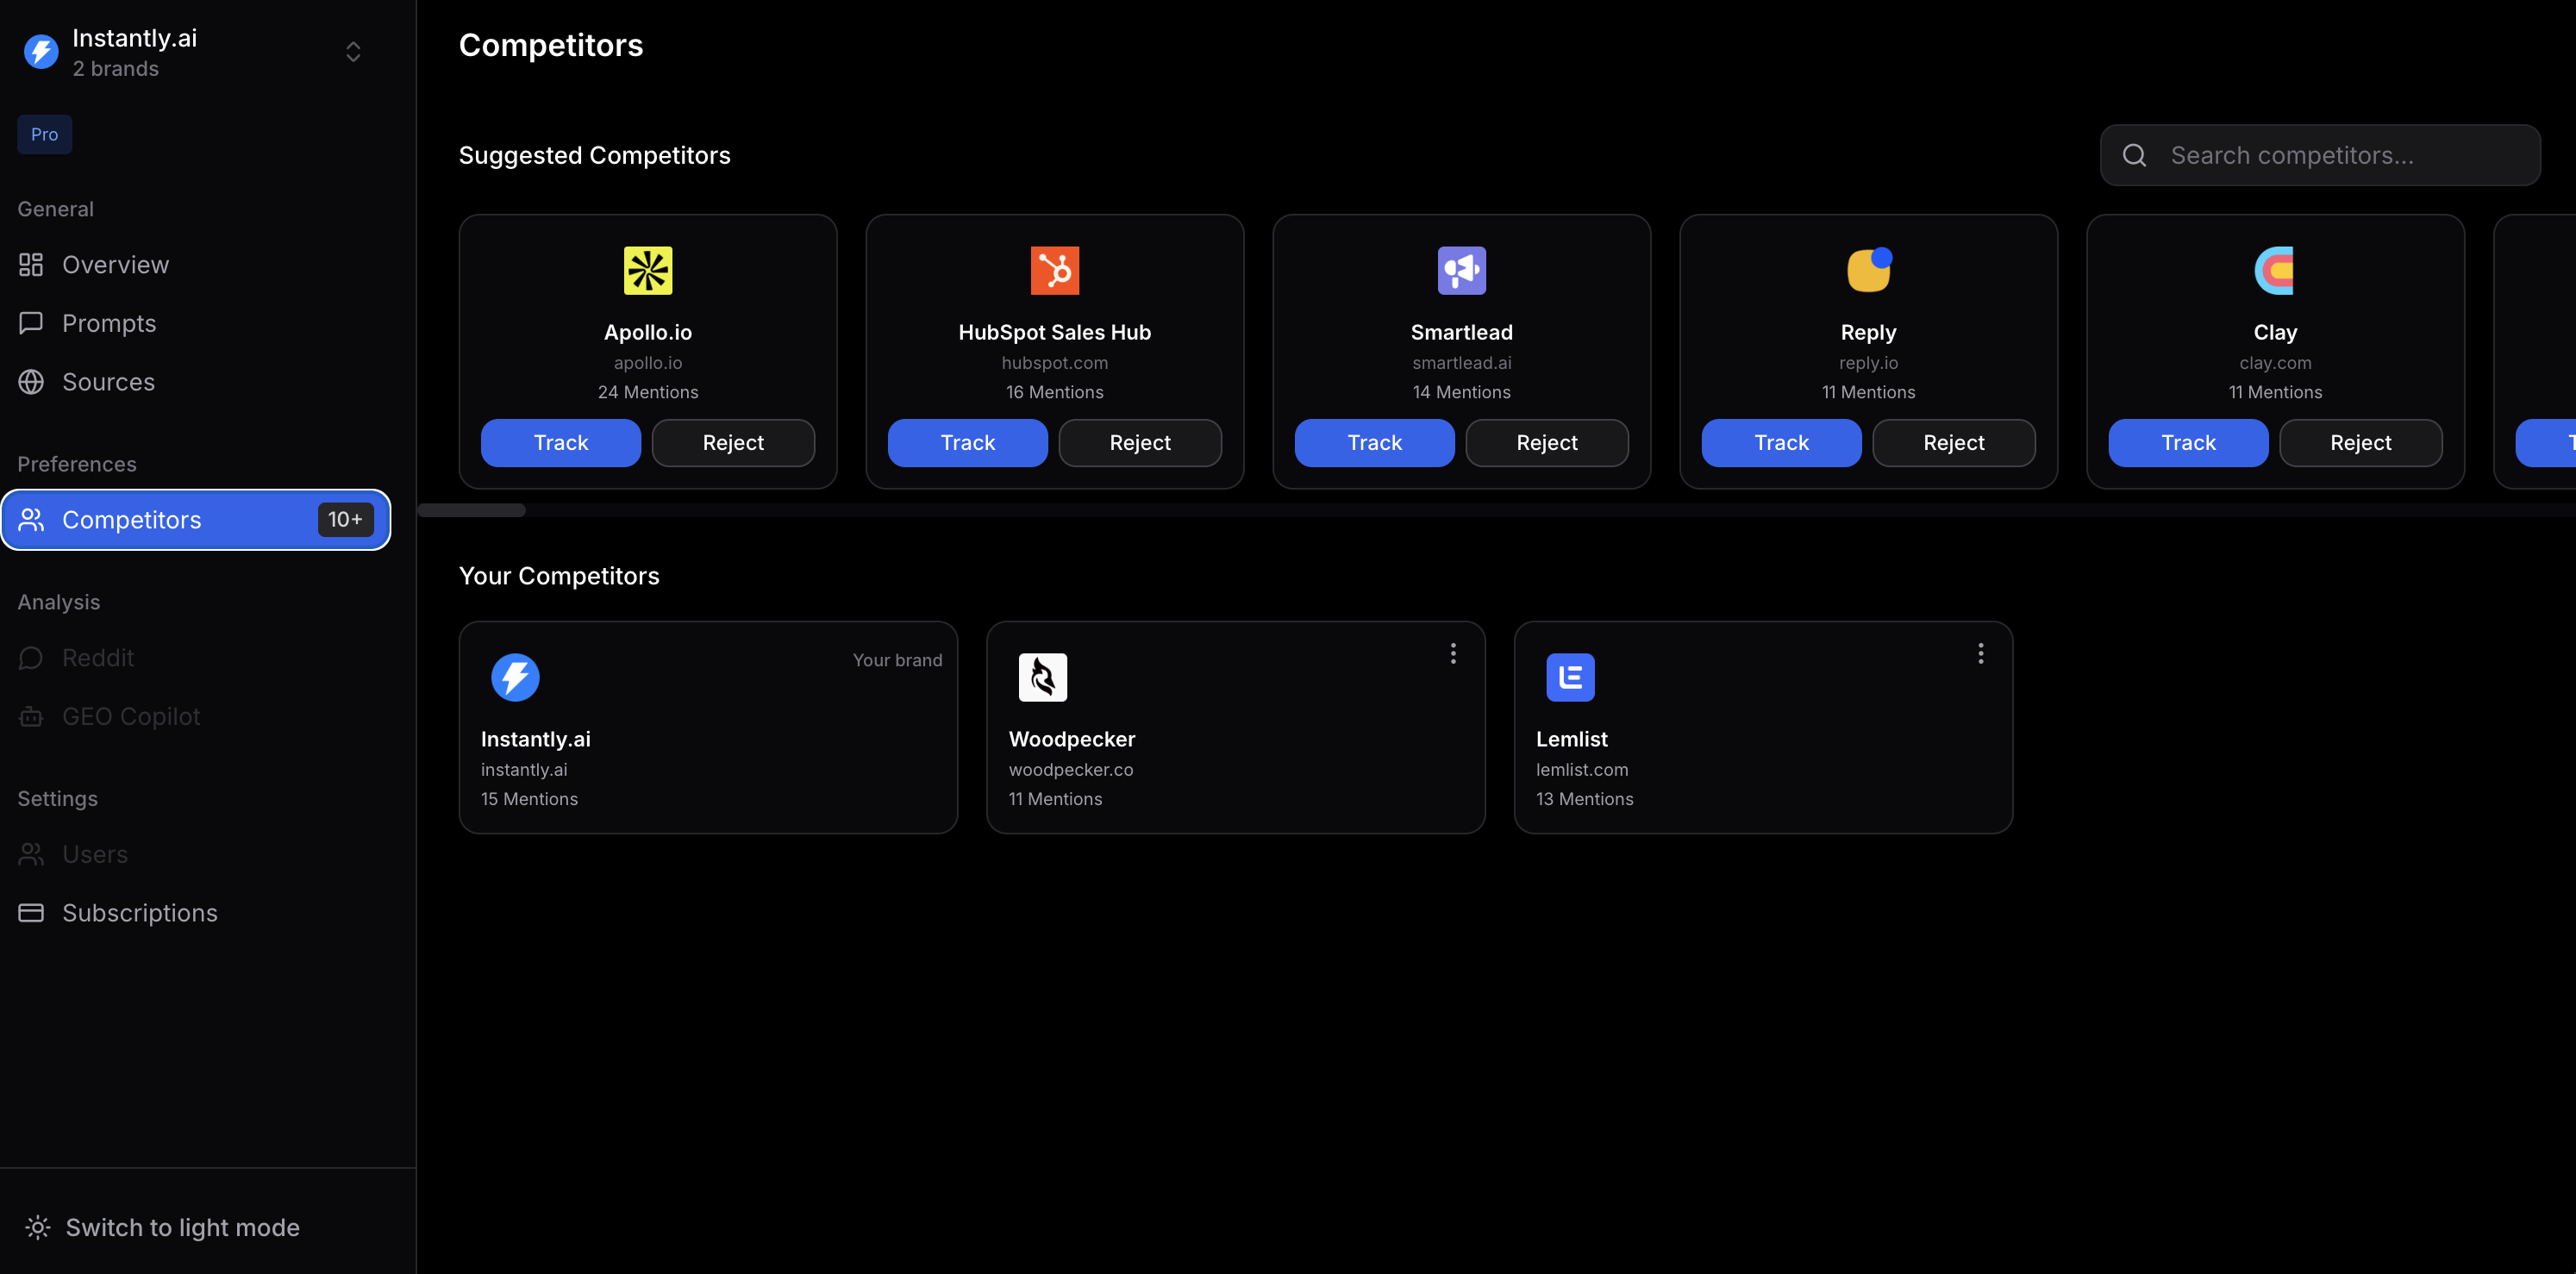Image resolution: width=2576 pixels, height=1274 pixels.
Task: Reject the Smartlead suggestion
Action: tap(1547, 443)
